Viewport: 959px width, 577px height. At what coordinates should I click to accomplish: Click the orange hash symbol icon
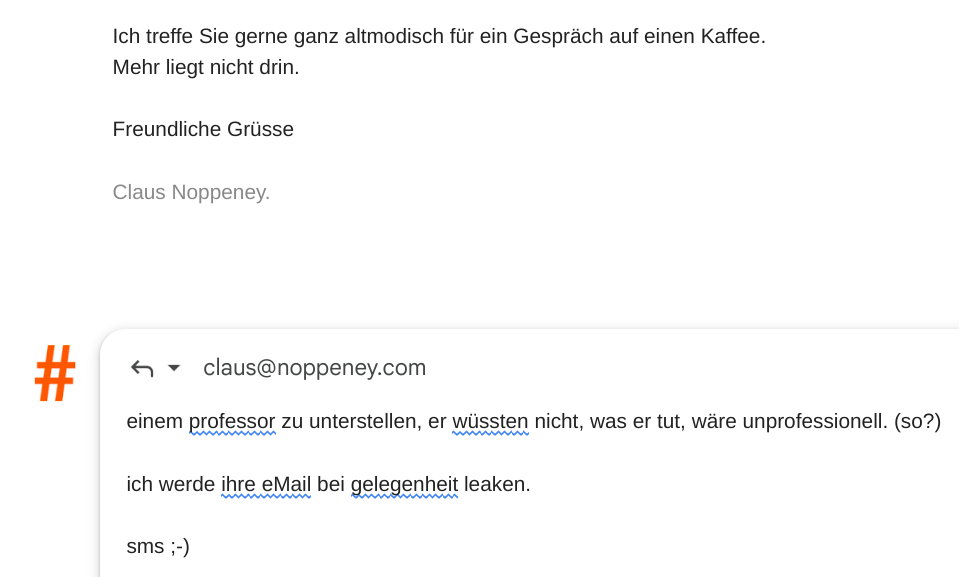56,374
